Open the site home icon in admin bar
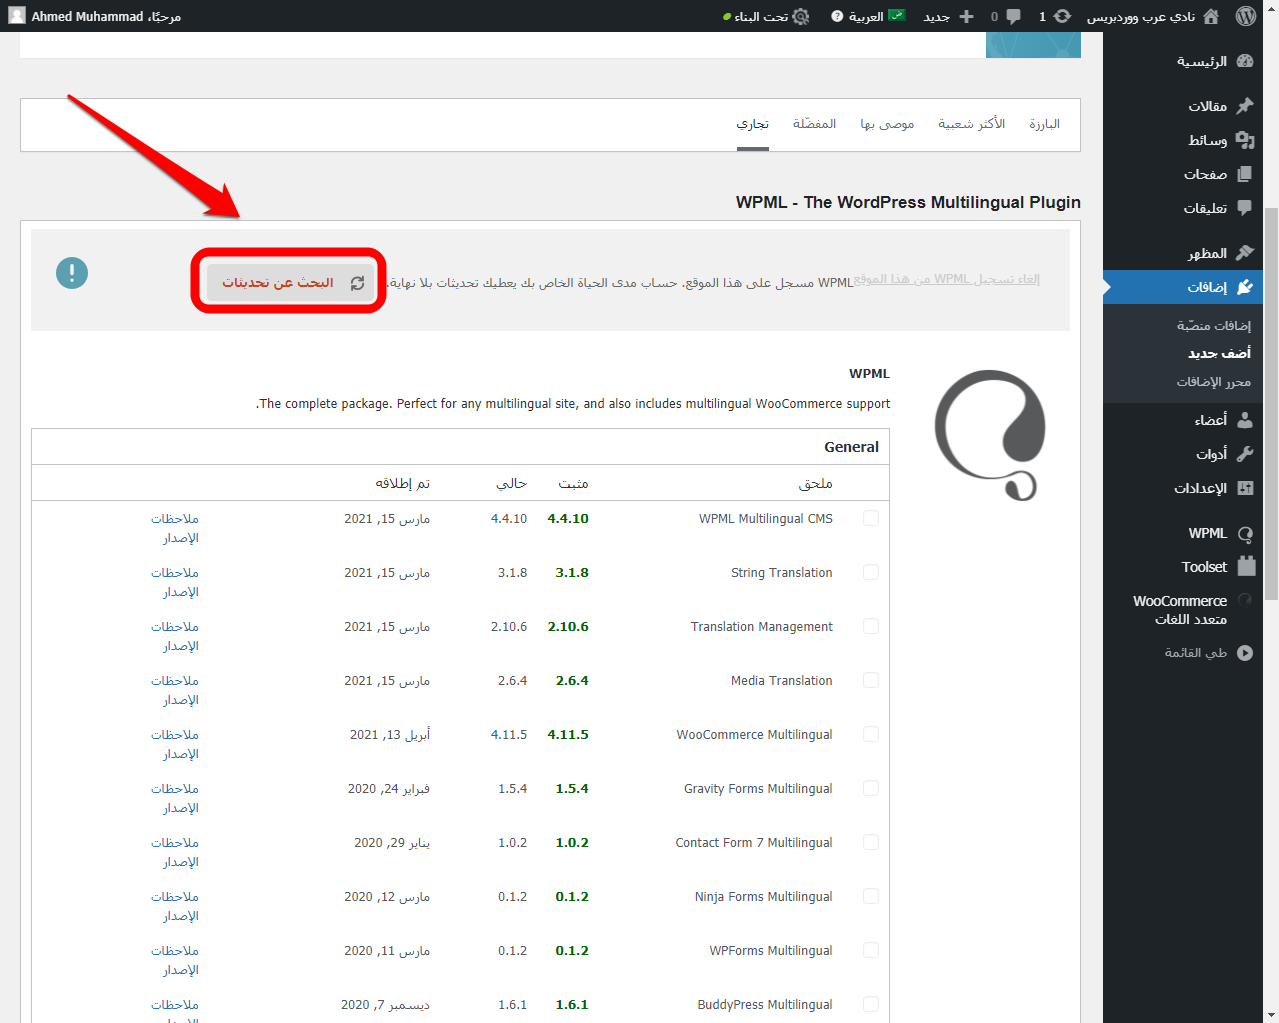Screen dimensions: 1279x1023 point(1211,16)
